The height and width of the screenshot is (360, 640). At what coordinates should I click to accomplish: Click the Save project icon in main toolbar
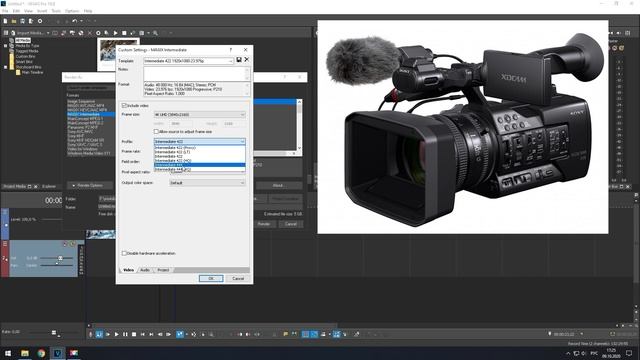tap(22, 21)
